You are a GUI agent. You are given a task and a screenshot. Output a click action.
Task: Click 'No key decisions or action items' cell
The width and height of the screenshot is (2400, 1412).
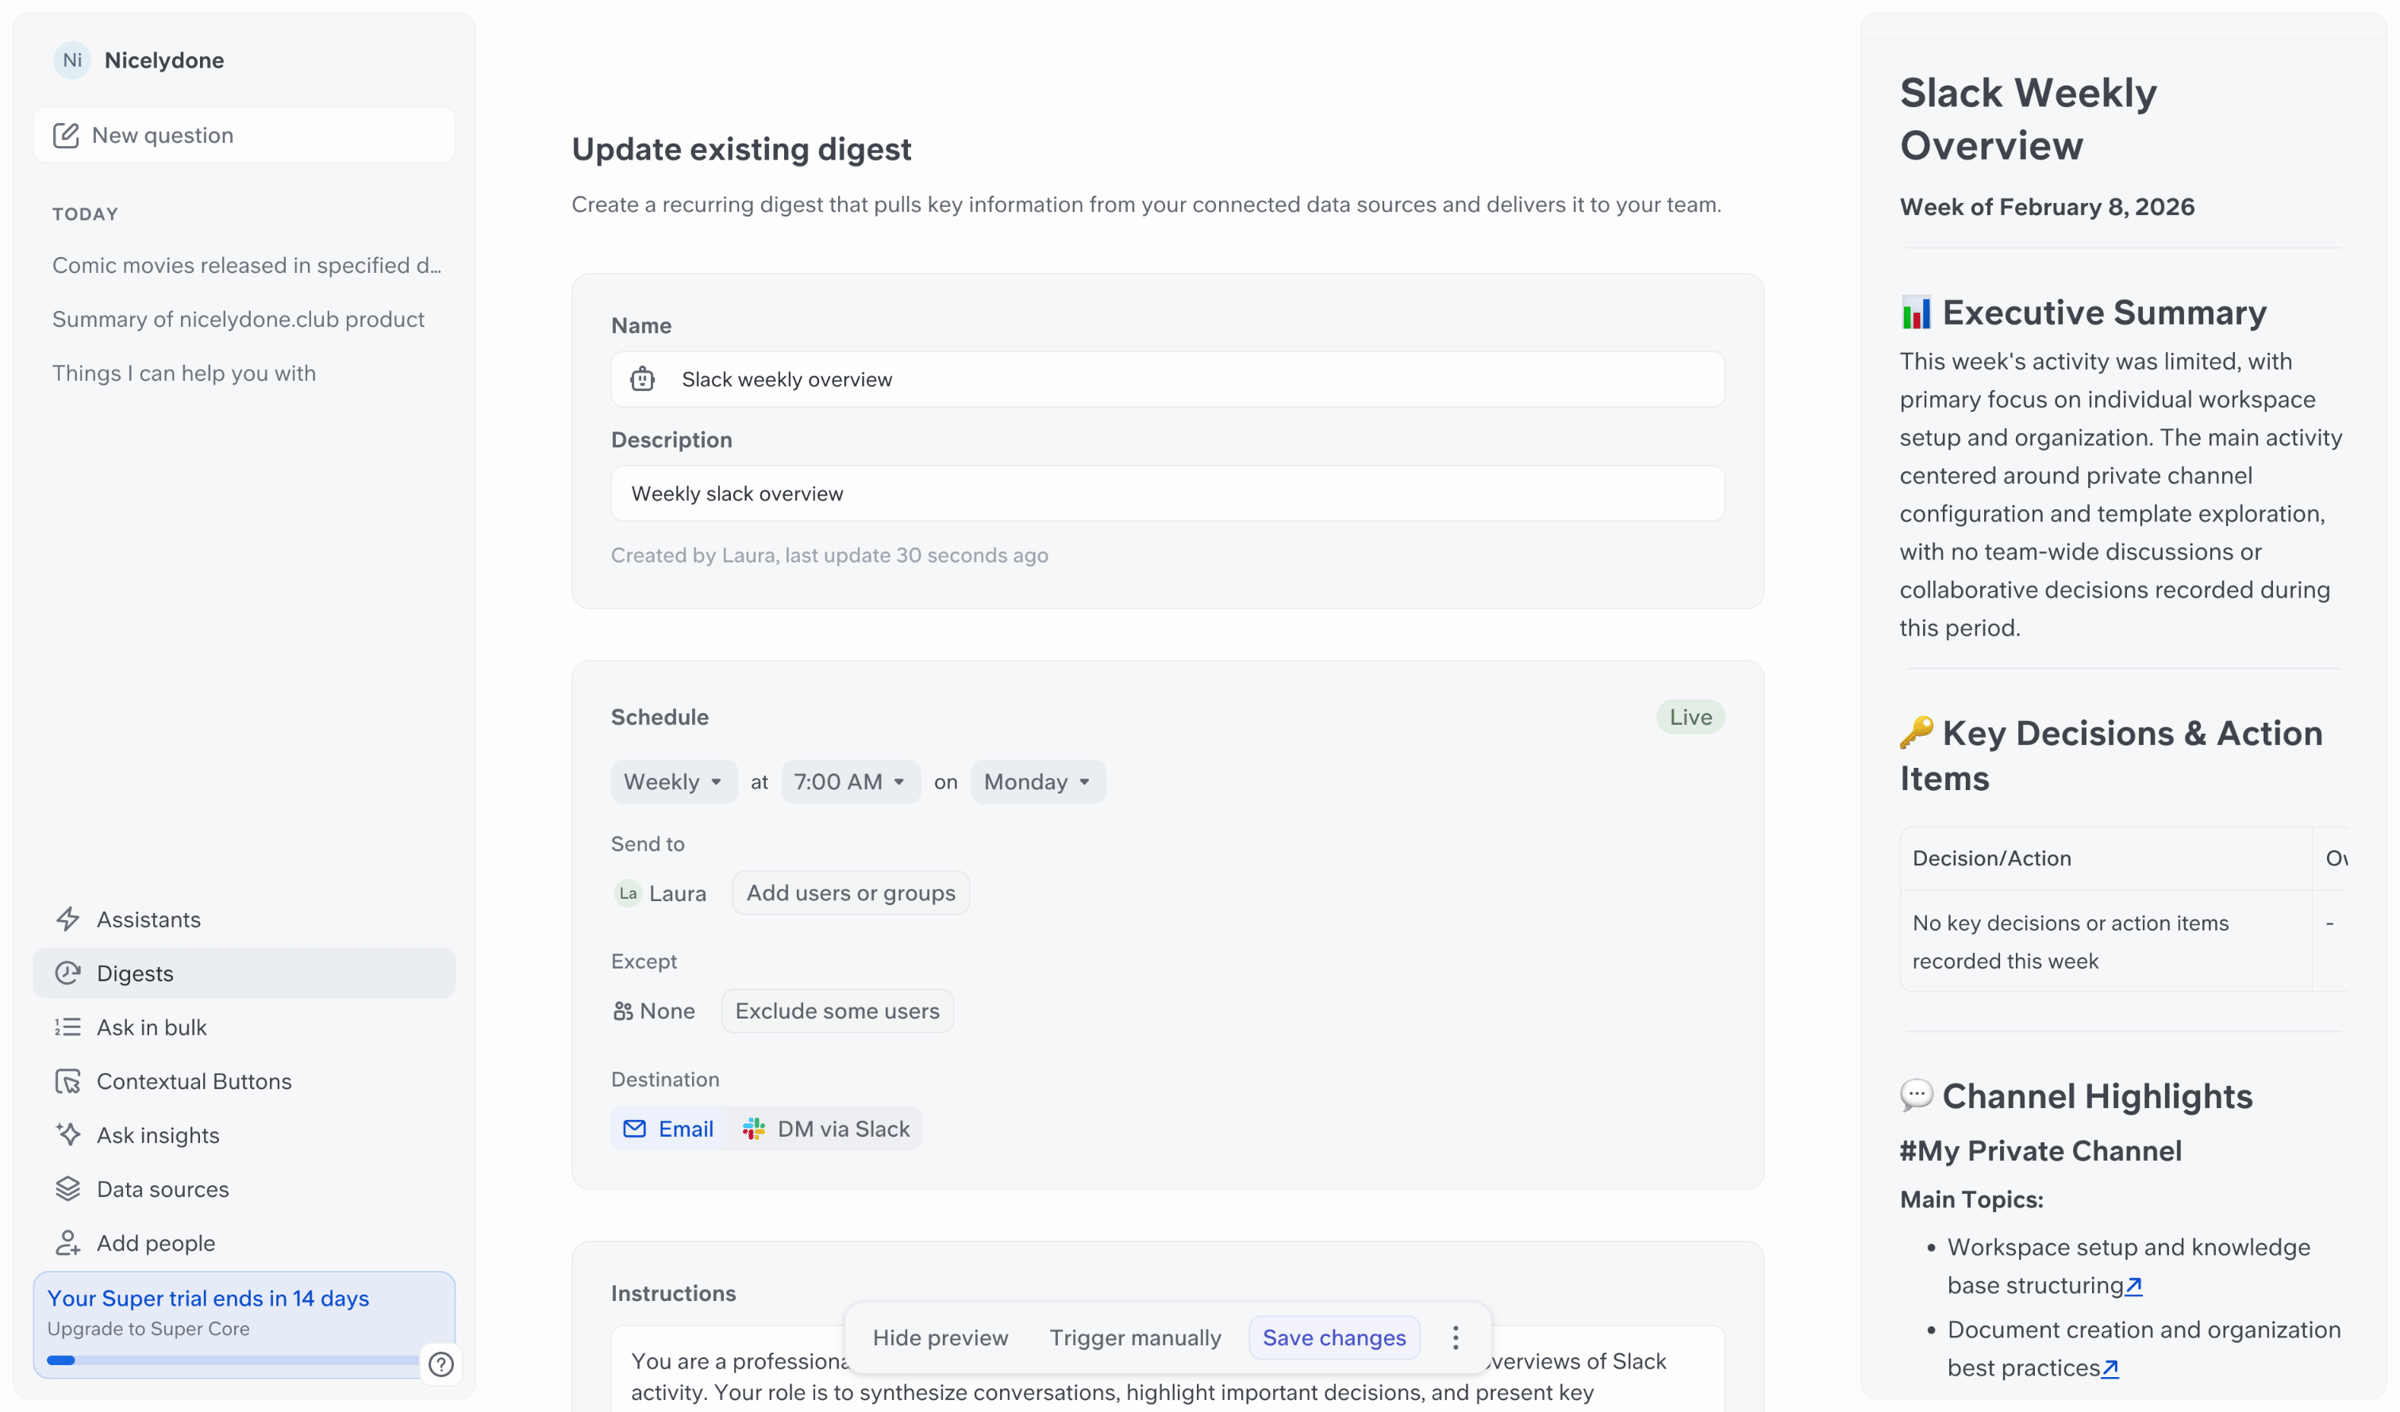click(x=2107, y=942)
